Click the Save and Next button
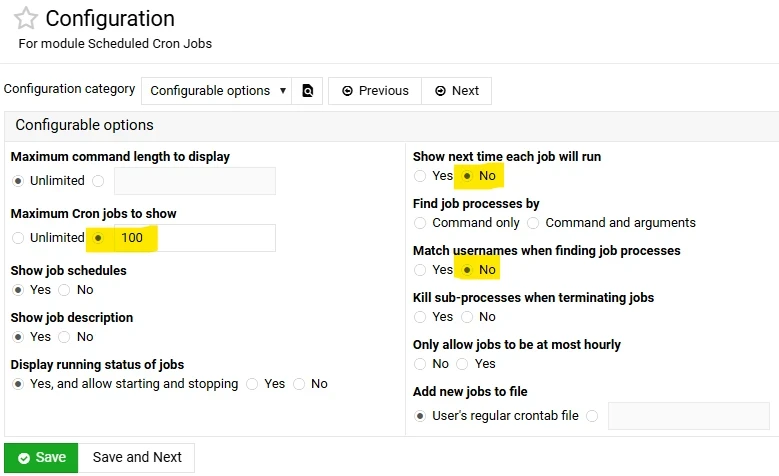779x476 pixels. pos(137,457)
